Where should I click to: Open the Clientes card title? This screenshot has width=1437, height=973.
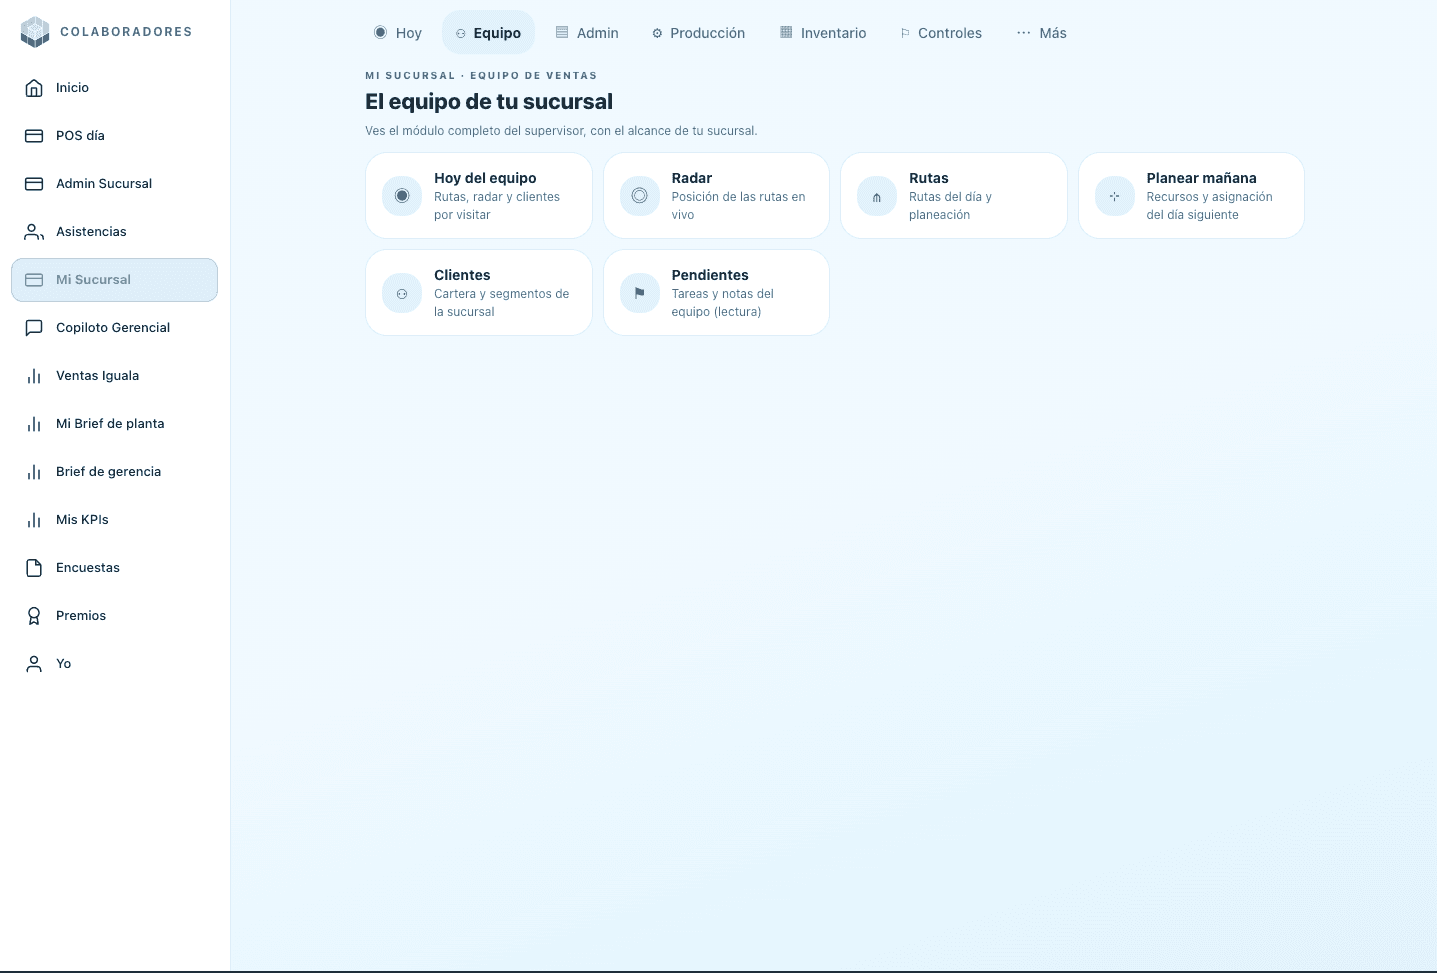(x=462, y=275)
